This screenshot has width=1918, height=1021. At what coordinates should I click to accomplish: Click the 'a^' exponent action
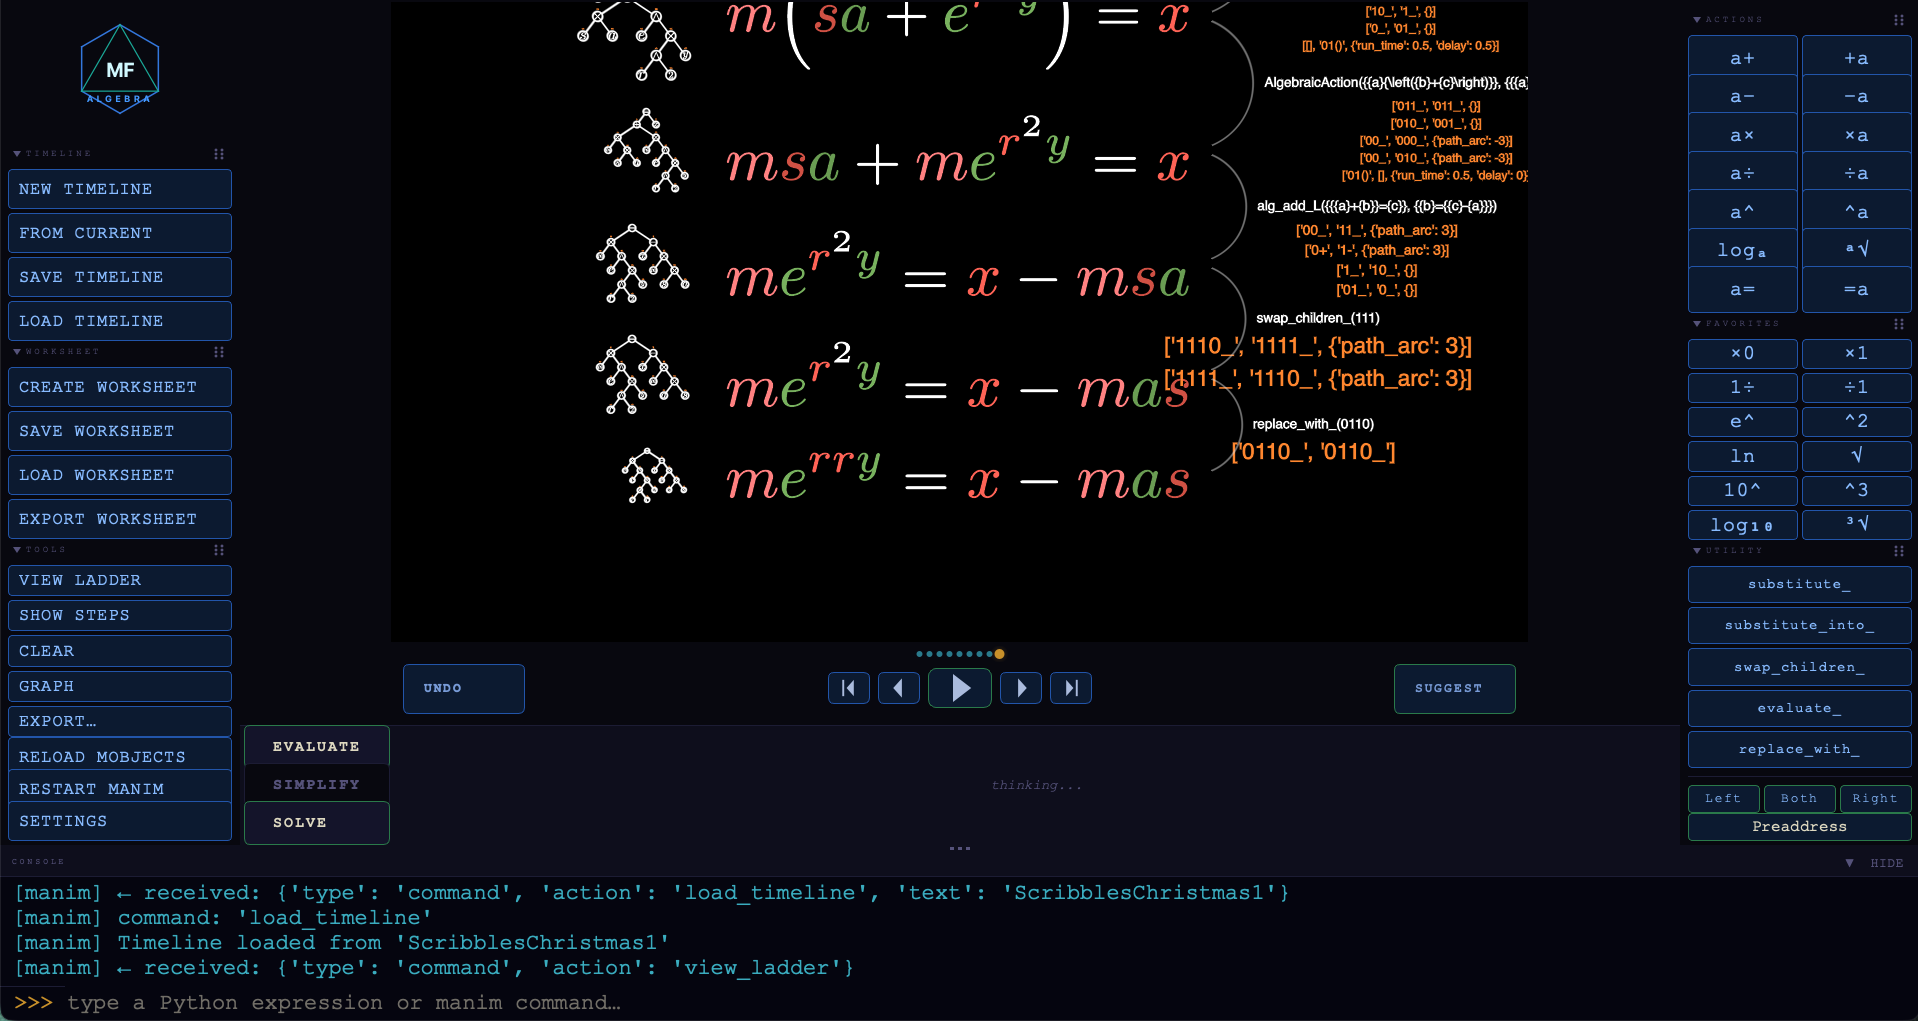(x=1742, y=212)
